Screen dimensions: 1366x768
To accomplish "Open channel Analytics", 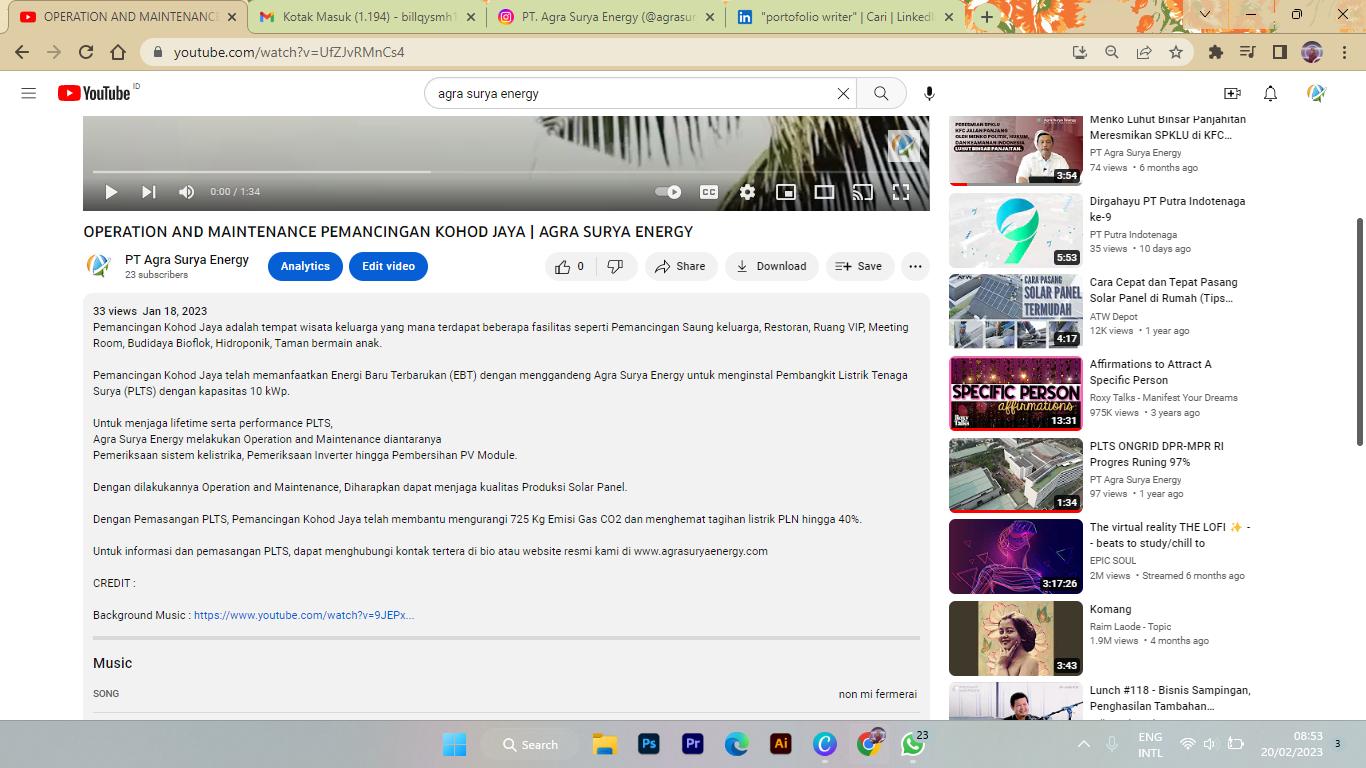I will (305, 266).
